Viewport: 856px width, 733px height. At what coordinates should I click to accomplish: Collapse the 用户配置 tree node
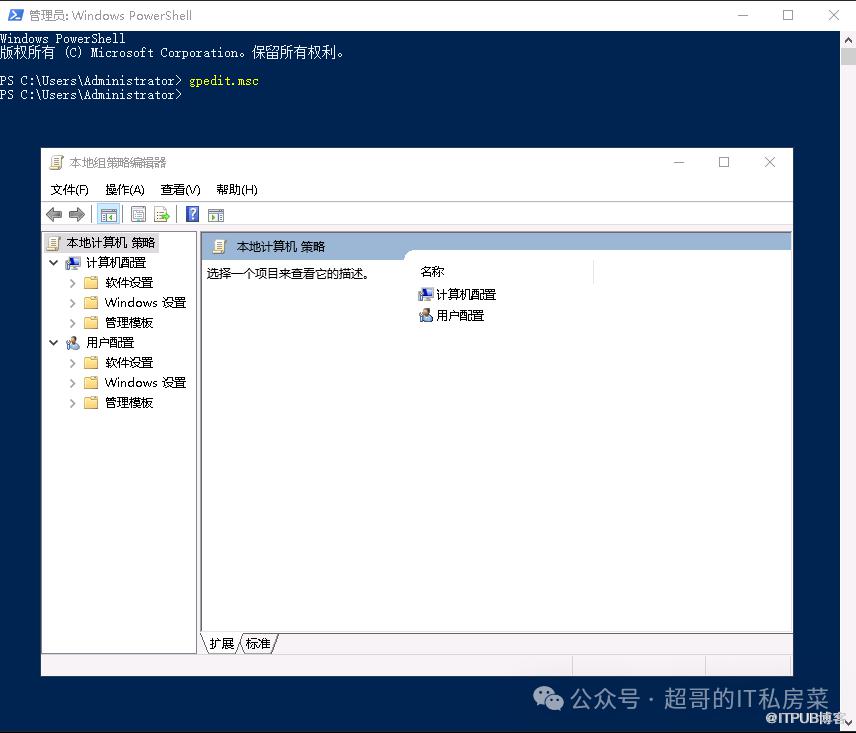54,343
